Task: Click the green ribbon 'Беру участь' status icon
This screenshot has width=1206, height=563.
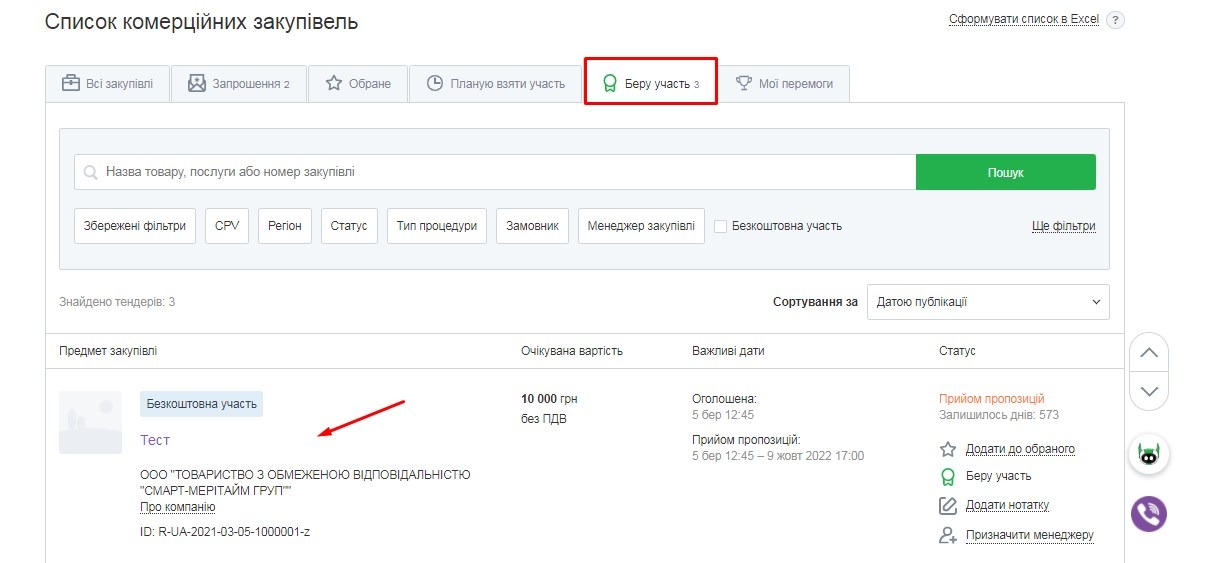Action: point(948,477)
